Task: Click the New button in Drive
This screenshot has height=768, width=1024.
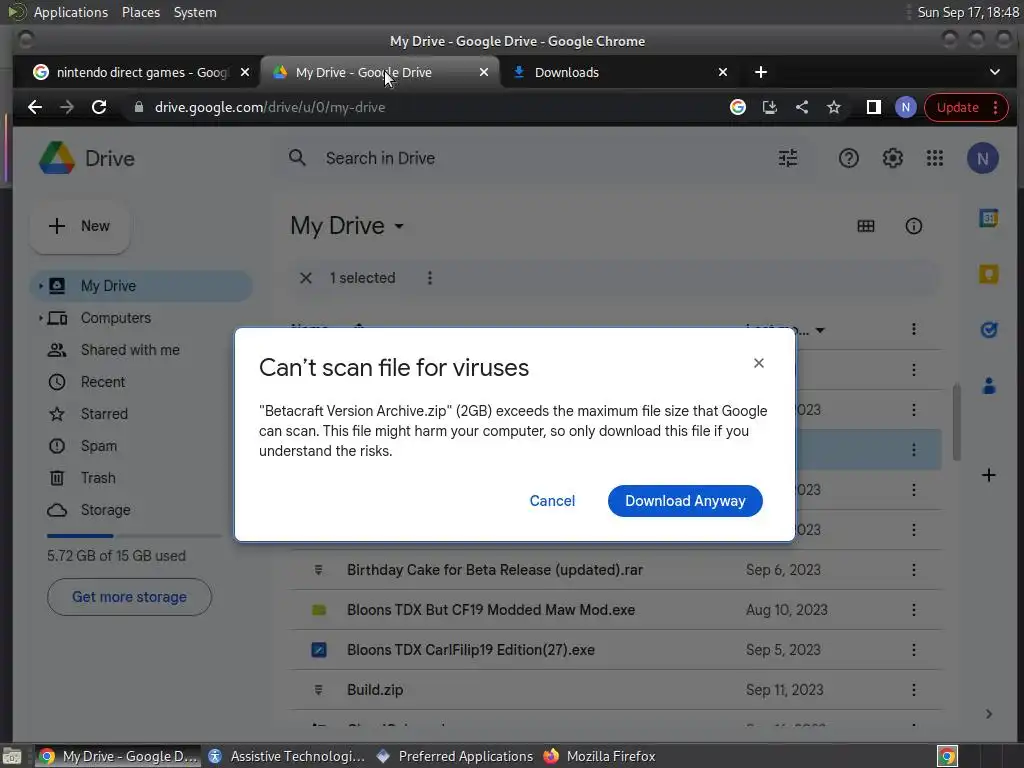Action: click(x=80, y=226)
